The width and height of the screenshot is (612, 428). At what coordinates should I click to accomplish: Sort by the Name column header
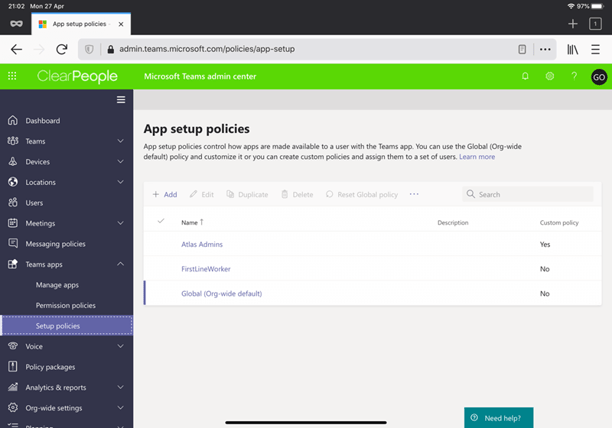pyautogui.click(x=192, y=222)
